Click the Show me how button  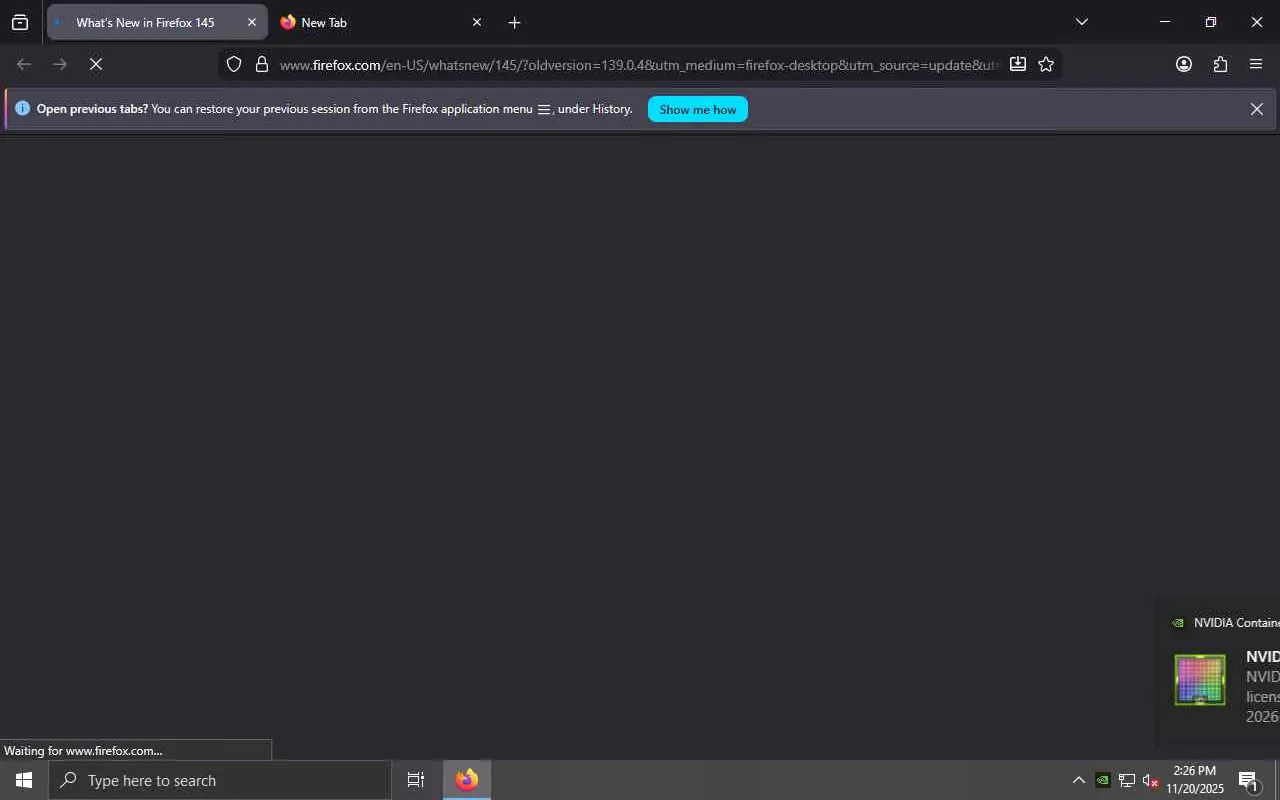coord(698,109)
